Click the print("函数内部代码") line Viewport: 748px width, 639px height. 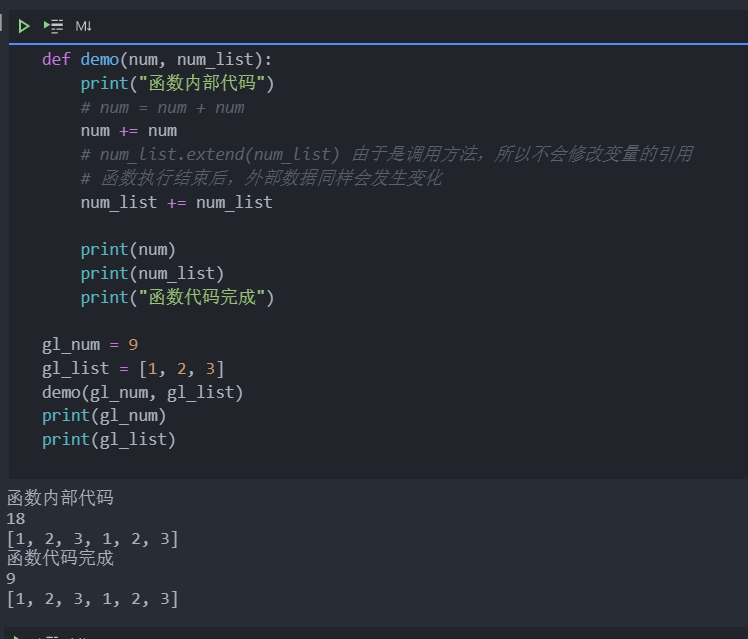pyautogui.click(x=177, y=83)
